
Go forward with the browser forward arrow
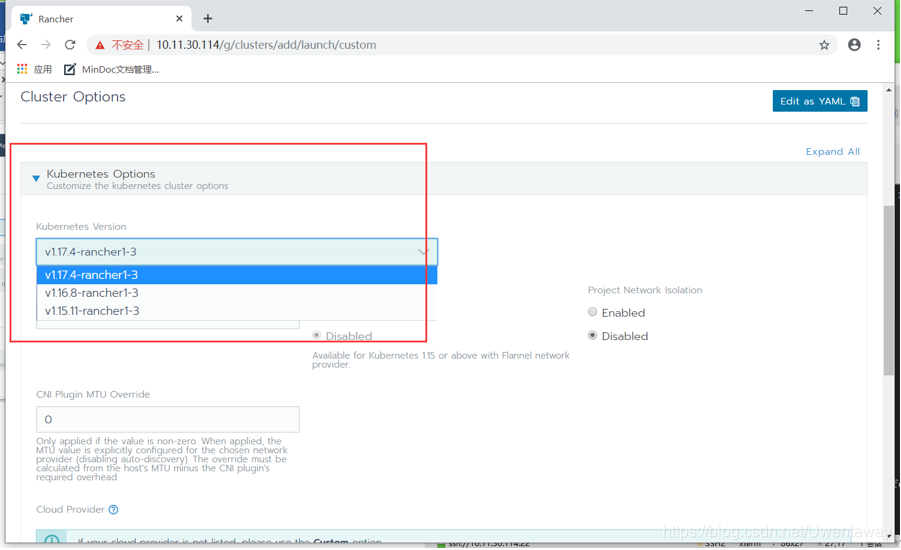tap(46, 45)
